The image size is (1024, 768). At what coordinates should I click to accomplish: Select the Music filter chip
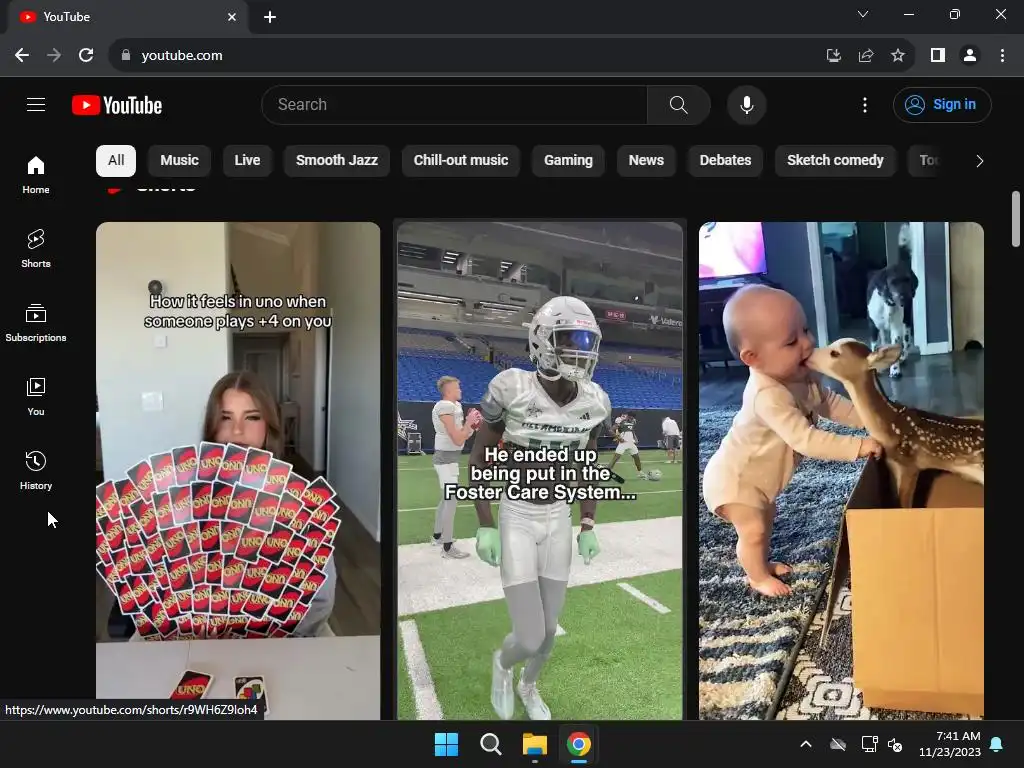[180, 161]
